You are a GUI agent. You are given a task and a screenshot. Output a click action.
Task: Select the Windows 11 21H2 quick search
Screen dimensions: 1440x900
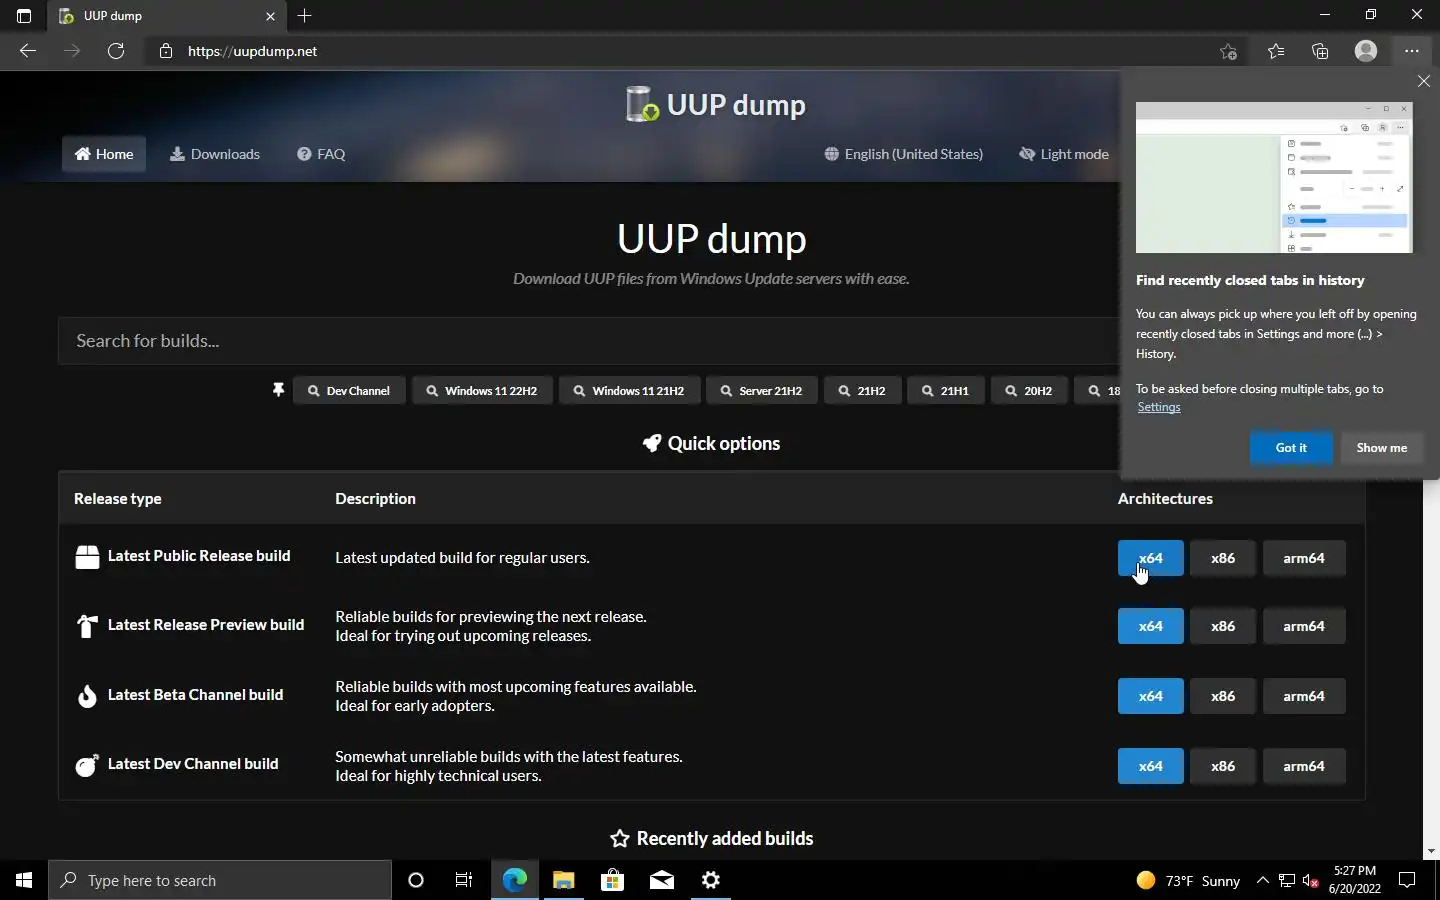coord(629,391)
